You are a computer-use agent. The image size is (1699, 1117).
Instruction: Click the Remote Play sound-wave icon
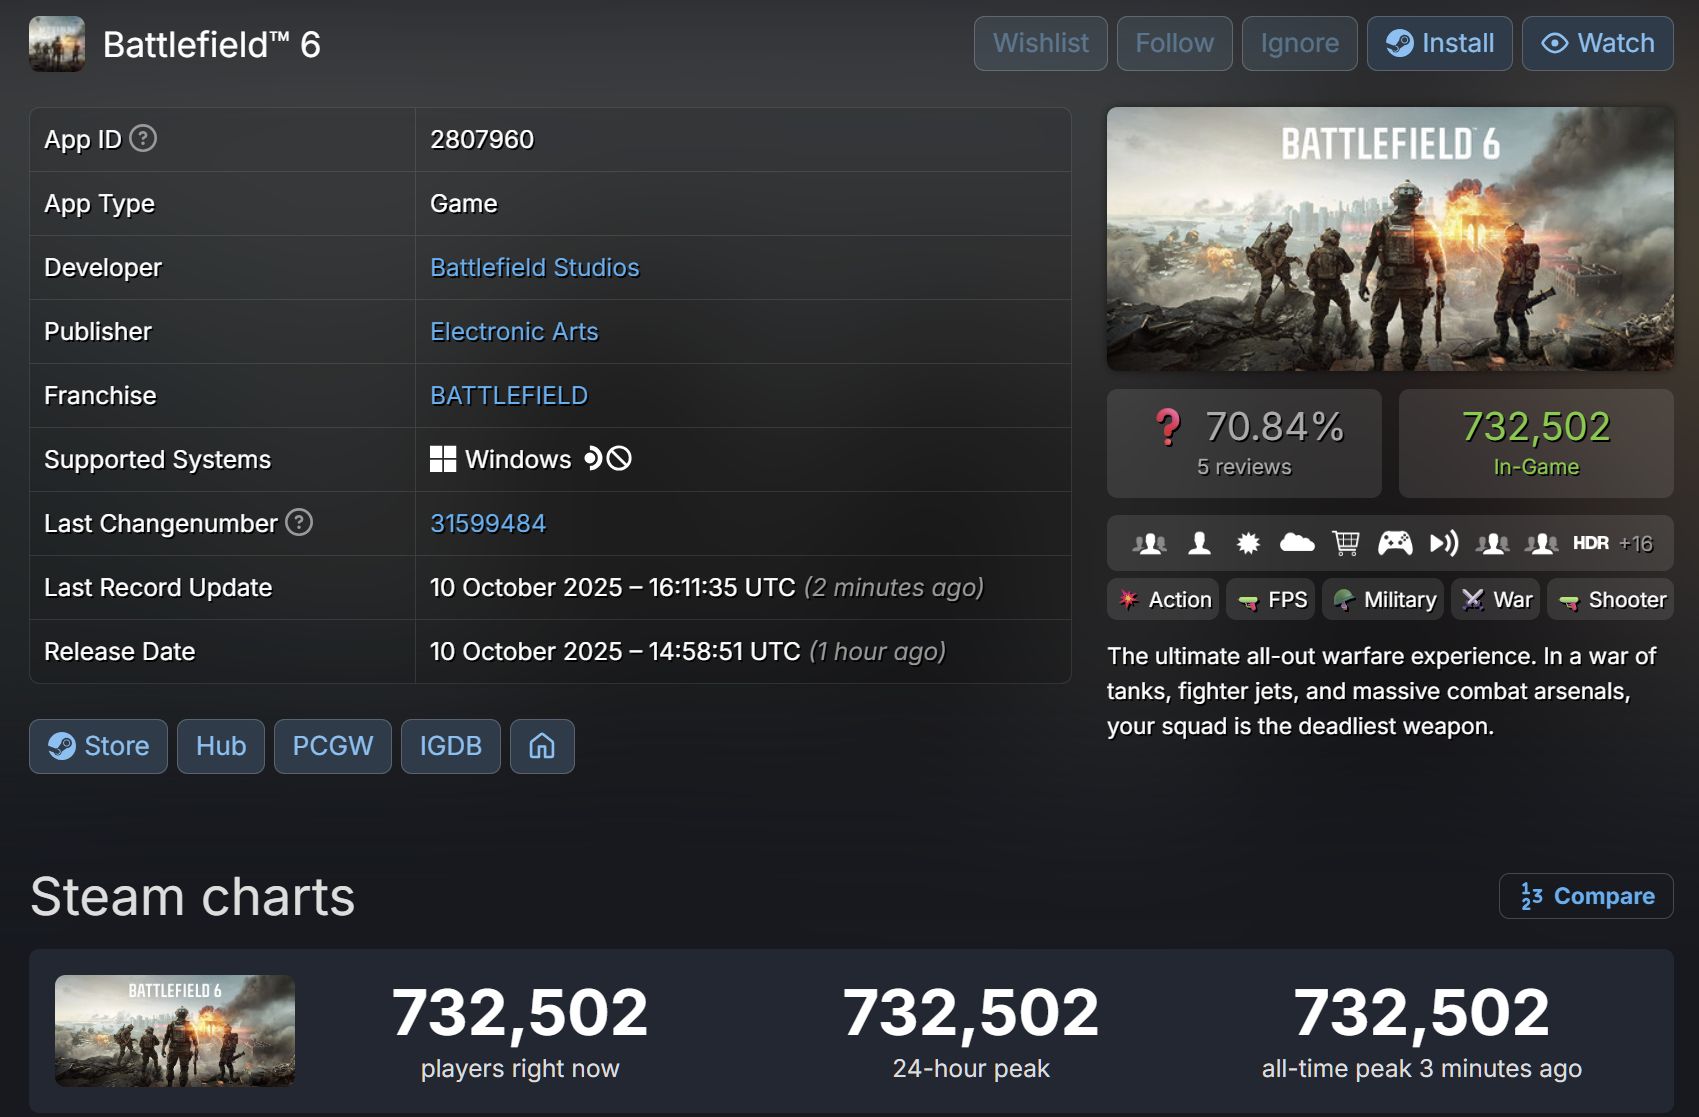click(x=1444, y=543)
